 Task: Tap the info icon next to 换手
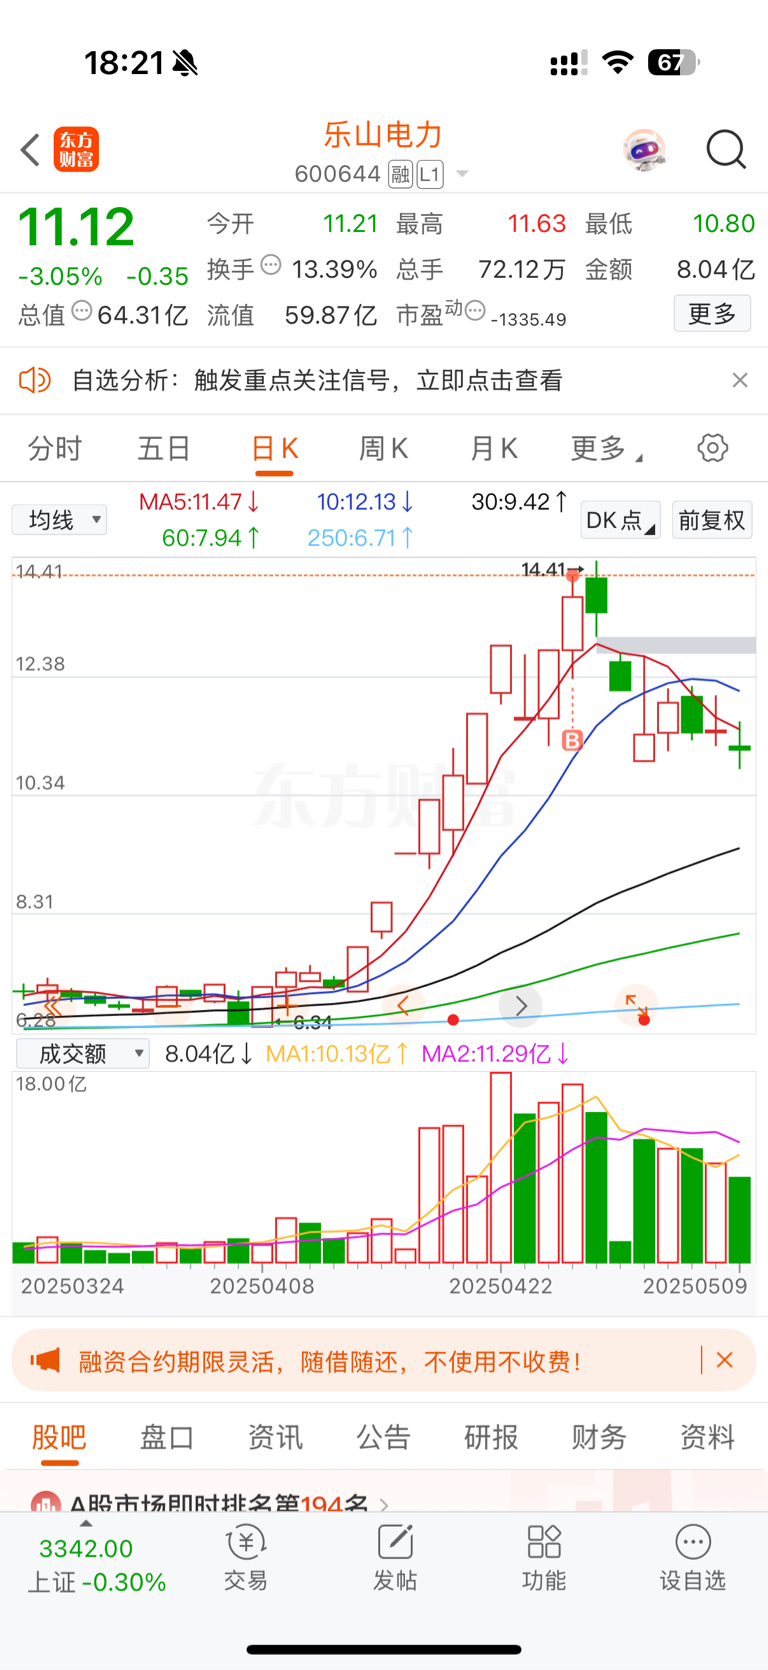coord(271,265)
